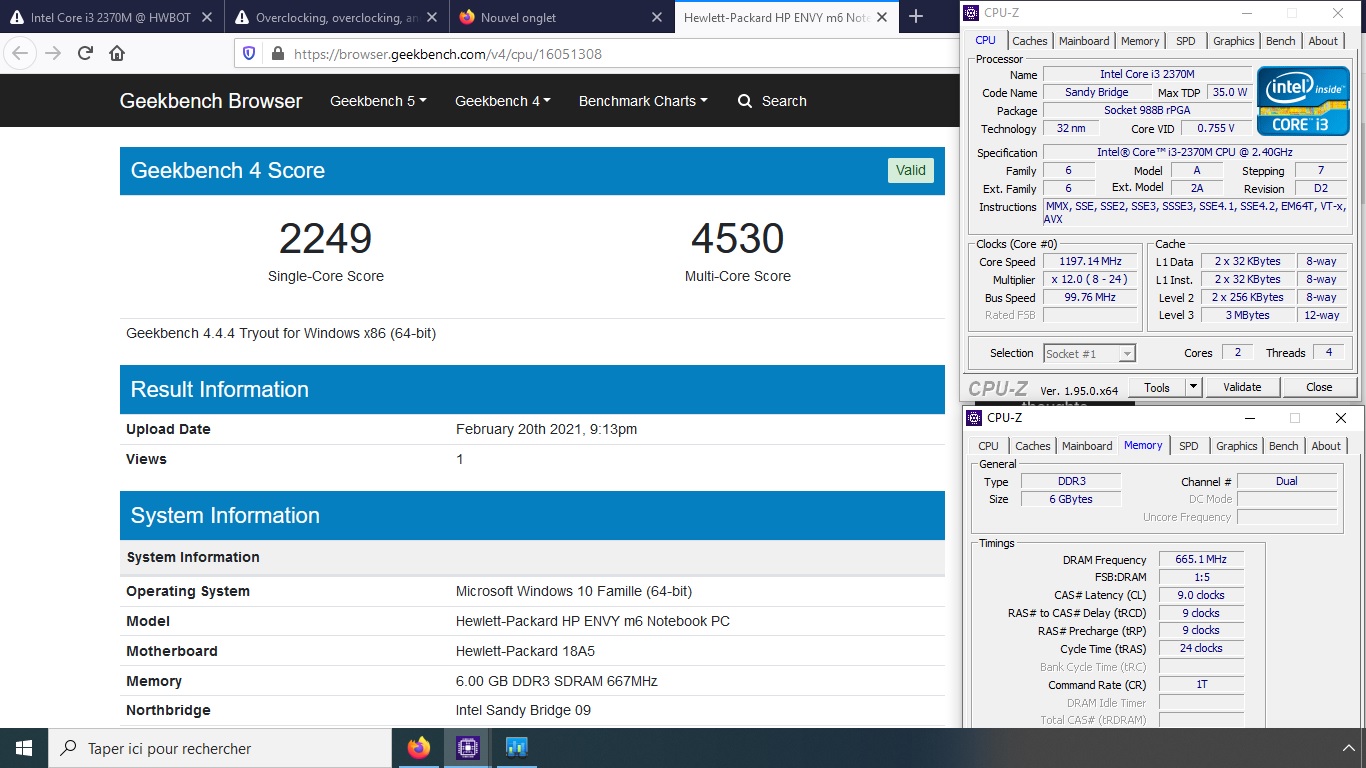1366x768 pixels.
Task: Close the Nouvel onglet tab
Action: (657, 17)
